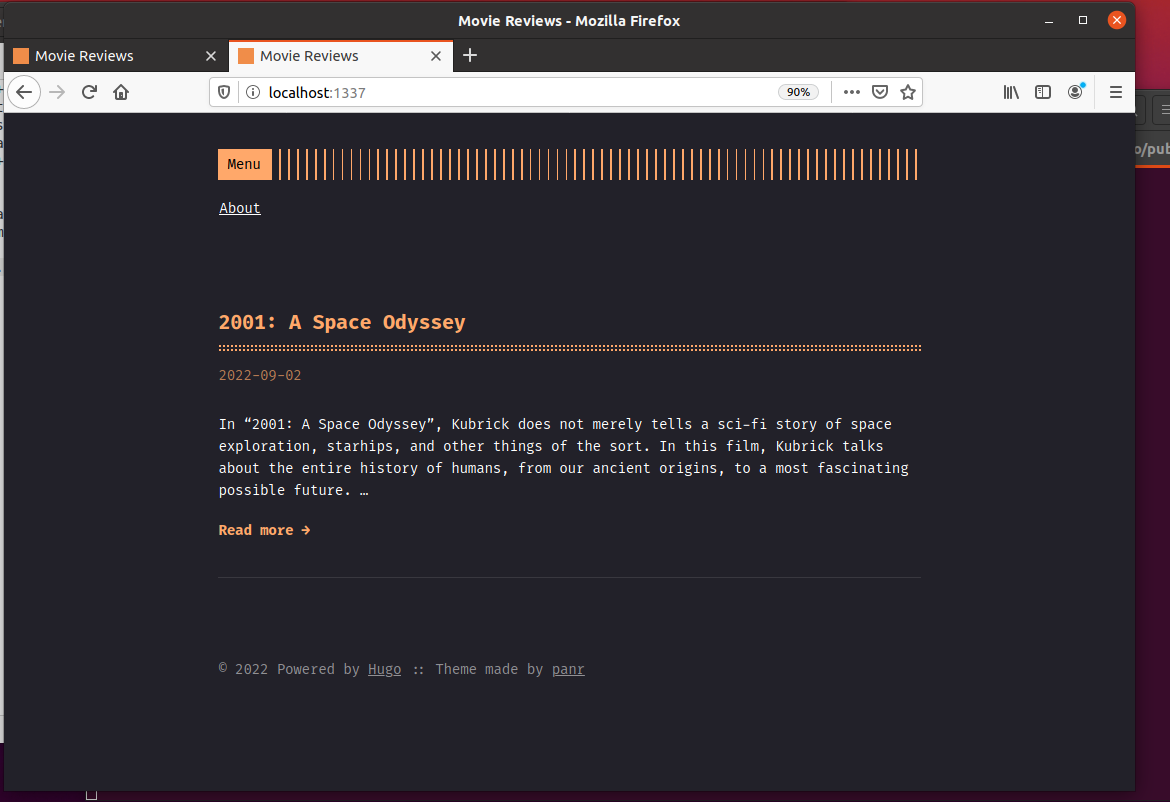Maximize the Firefox window
This screenshot has height=802, width=1170.
pyautogui.click(x=1083, y=20)
